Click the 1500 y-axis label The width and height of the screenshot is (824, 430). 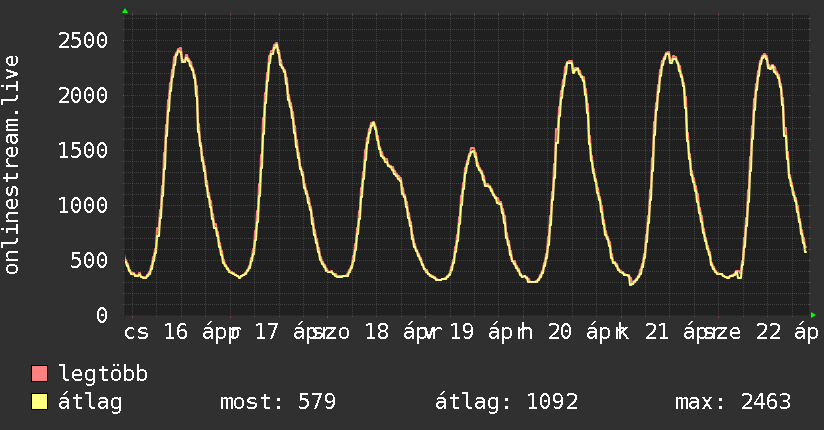(83, 151)
